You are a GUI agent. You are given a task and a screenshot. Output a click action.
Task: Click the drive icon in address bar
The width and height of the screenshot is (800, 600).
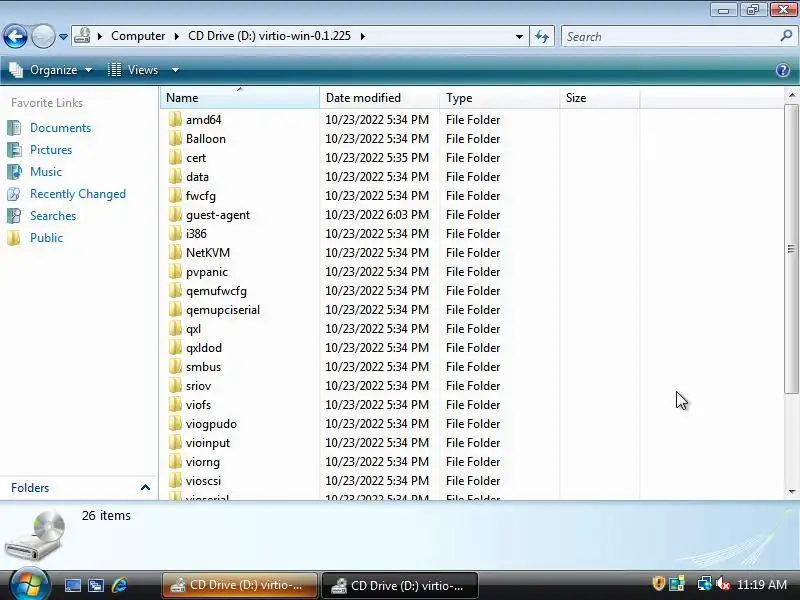pyautogui.click(x=82, y=36)
